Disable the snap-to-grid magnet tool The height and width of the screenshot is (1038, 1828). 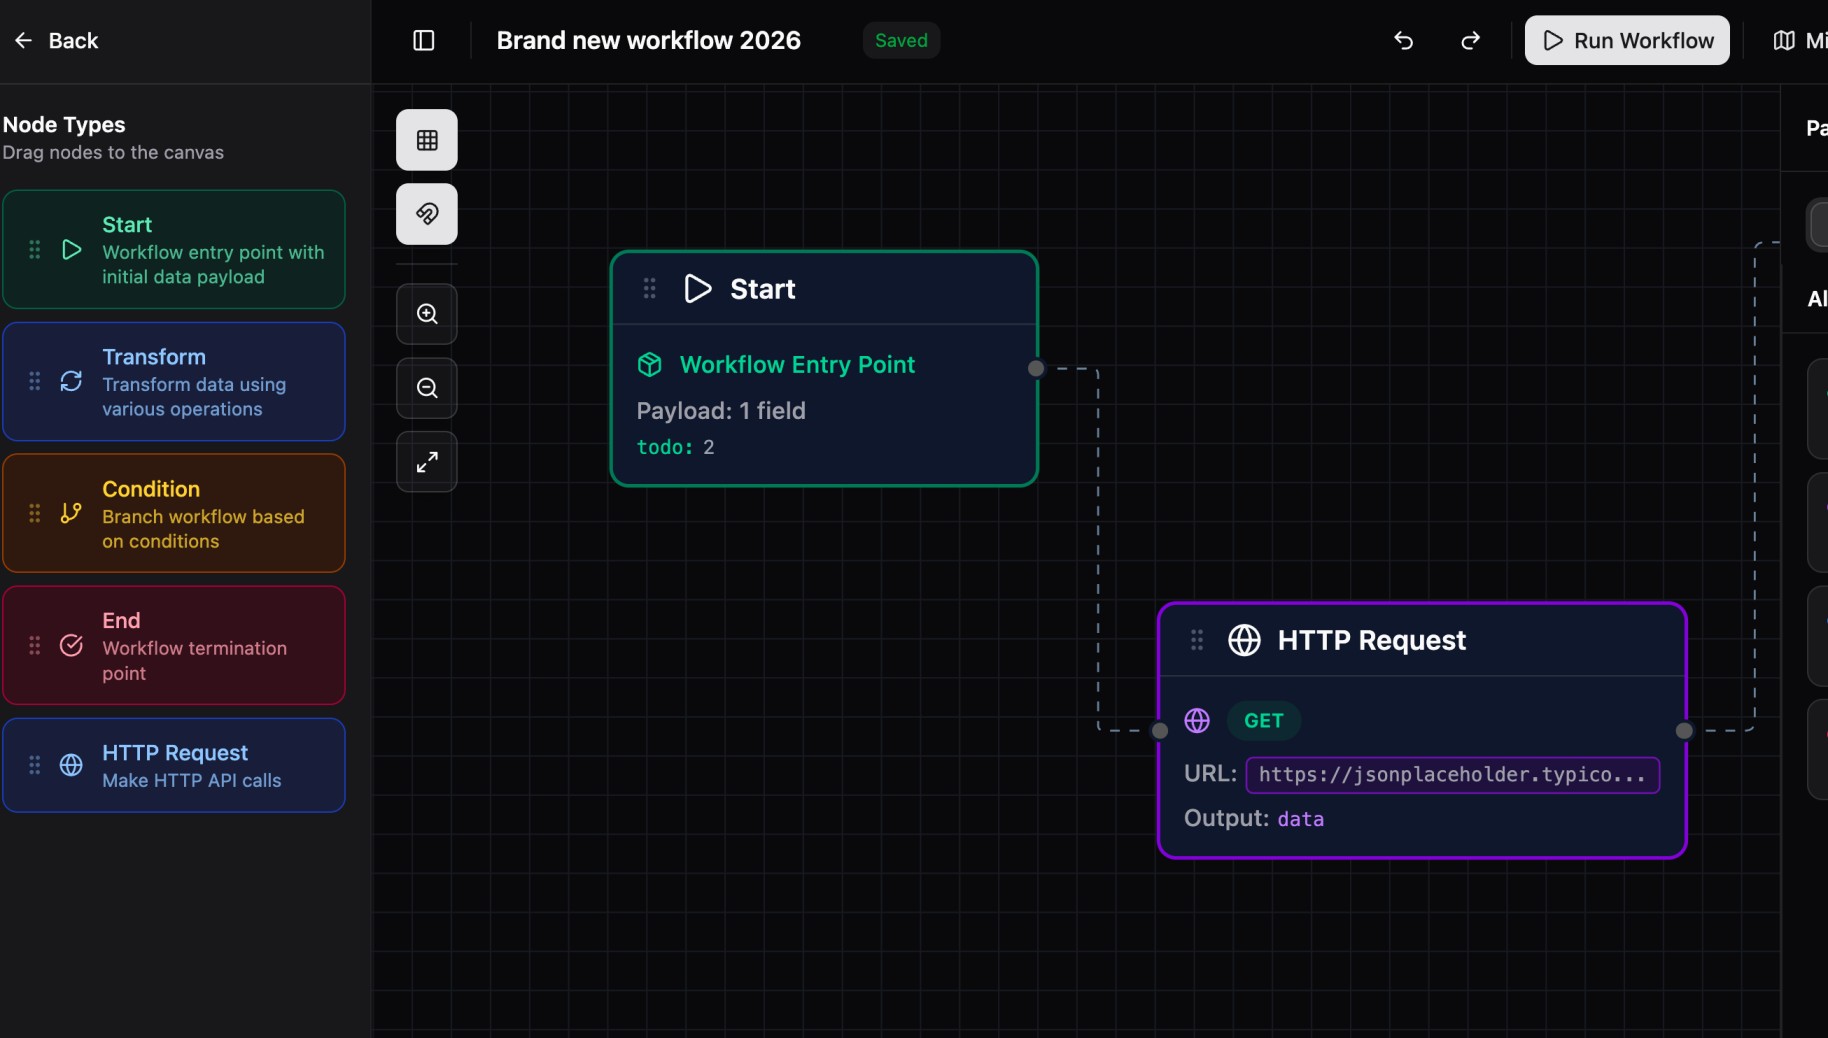427,213
